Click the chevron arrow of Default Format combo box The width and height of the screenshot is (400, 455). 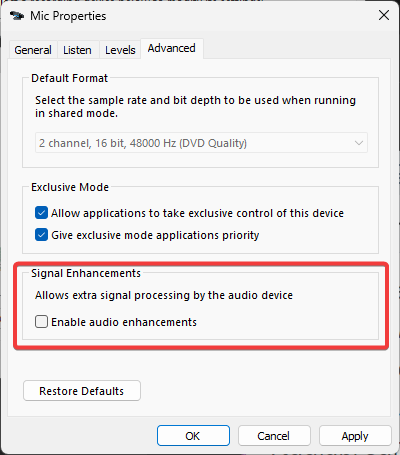(x=359, y=143)
